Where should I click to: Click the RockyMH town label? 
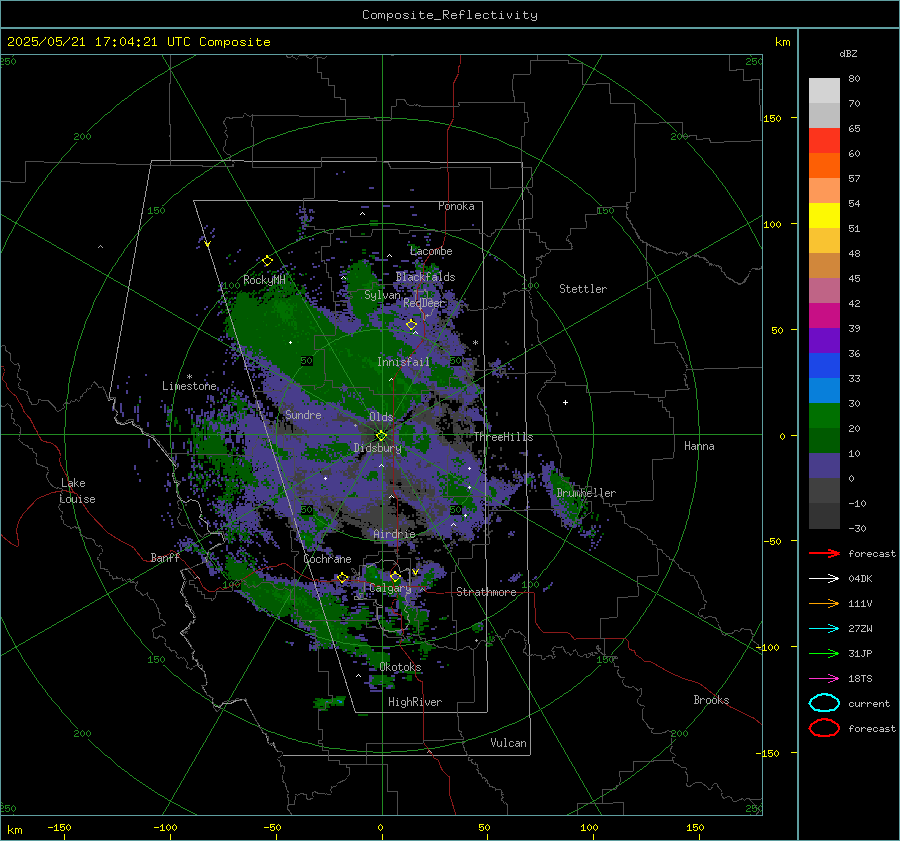(264, 280)
